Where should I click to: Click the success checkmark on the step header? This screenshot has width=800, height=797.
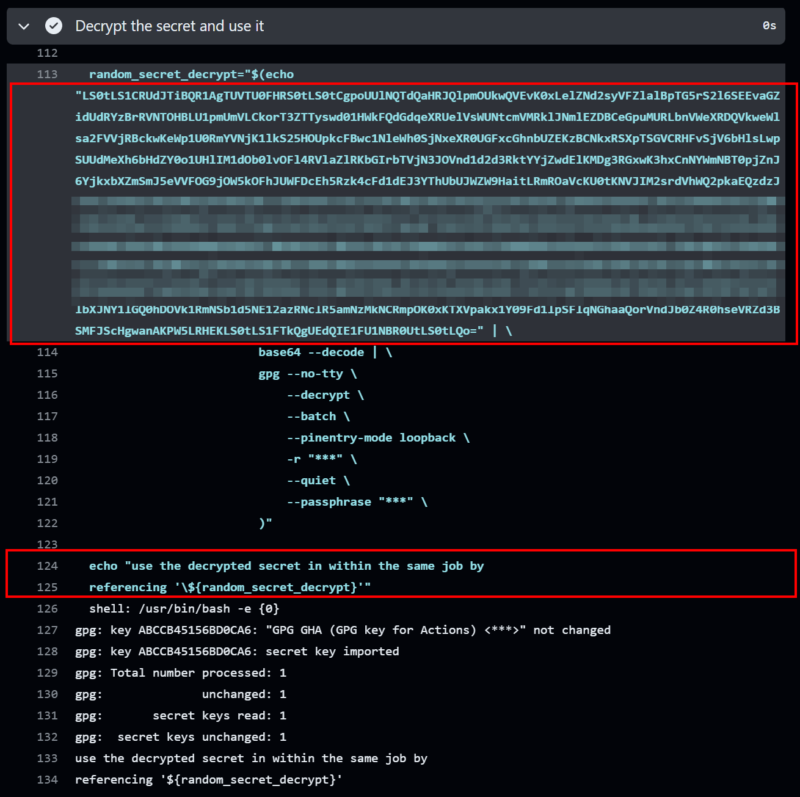pos(51,25)
